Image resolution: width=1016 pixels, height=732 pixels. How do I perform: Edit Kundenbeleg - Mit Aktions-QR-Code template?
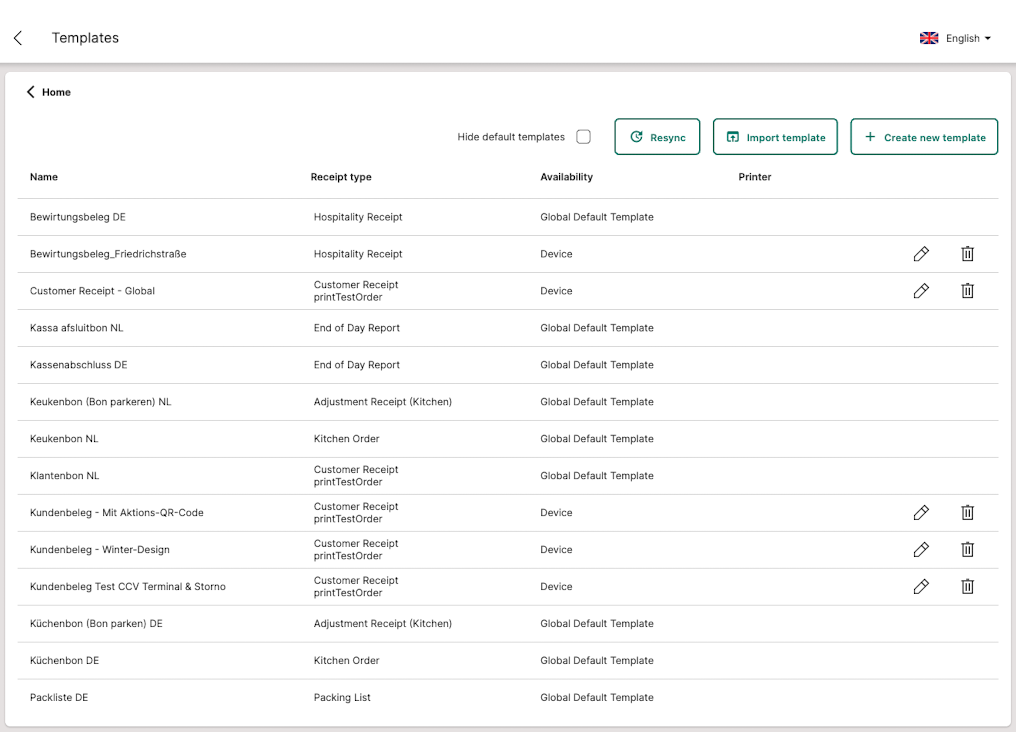point(921,513)
